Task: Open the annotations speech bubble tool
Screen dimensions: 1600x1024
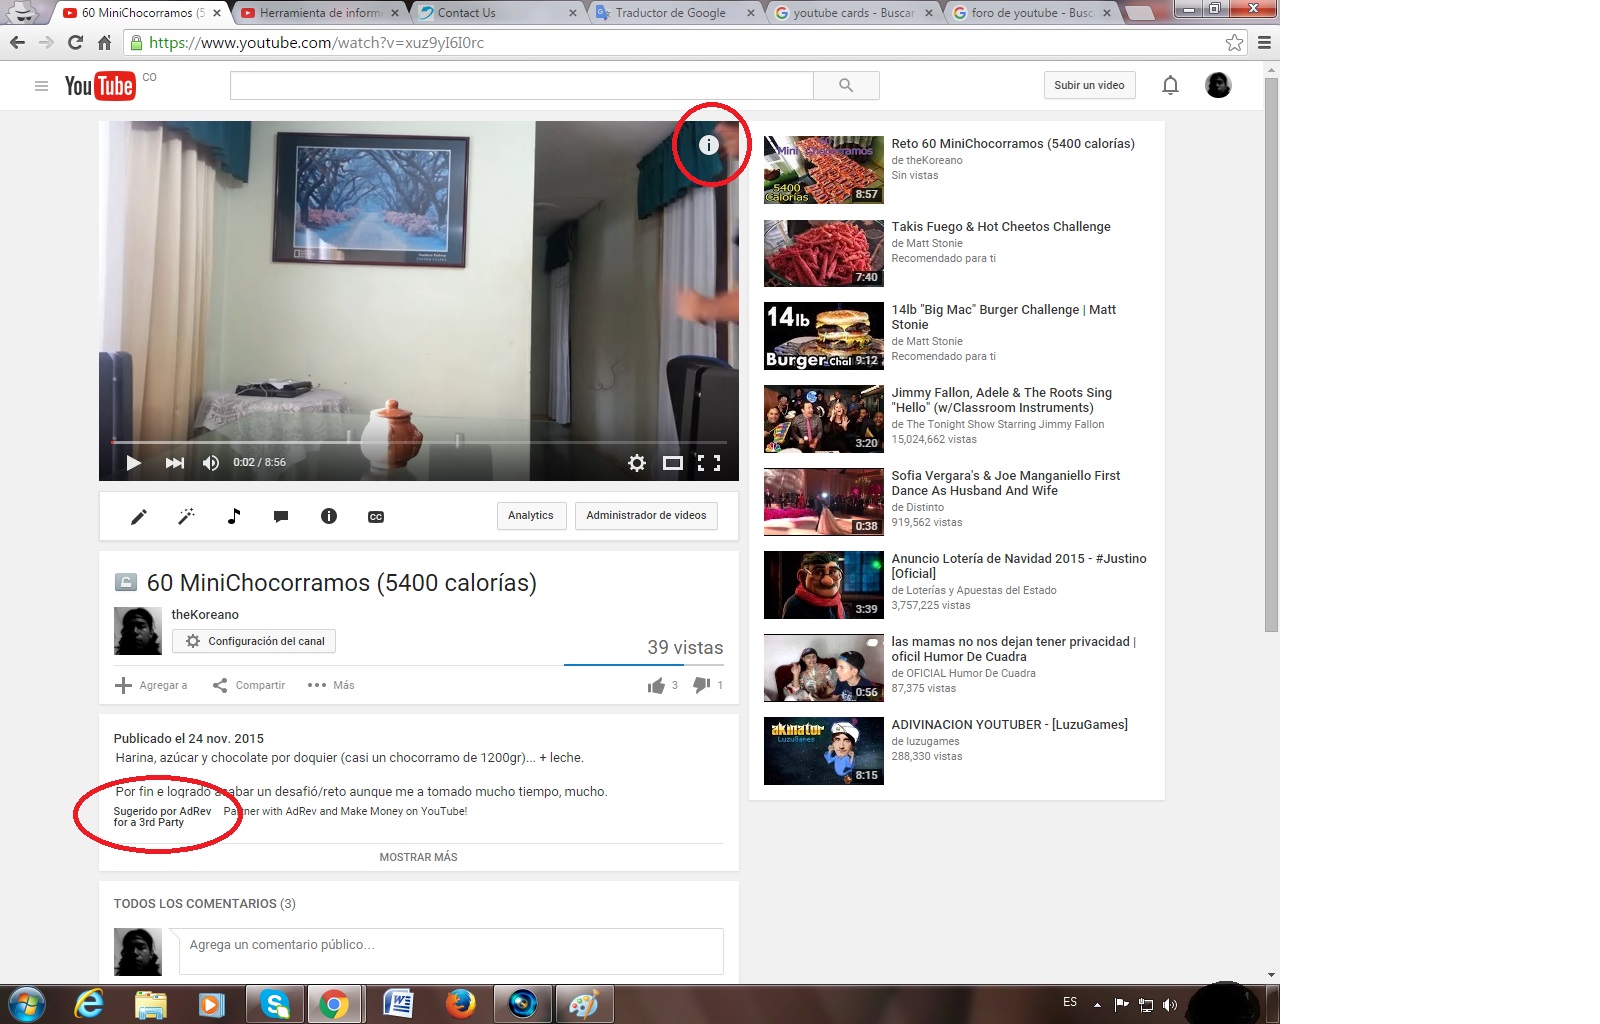Action: (281, 517)
